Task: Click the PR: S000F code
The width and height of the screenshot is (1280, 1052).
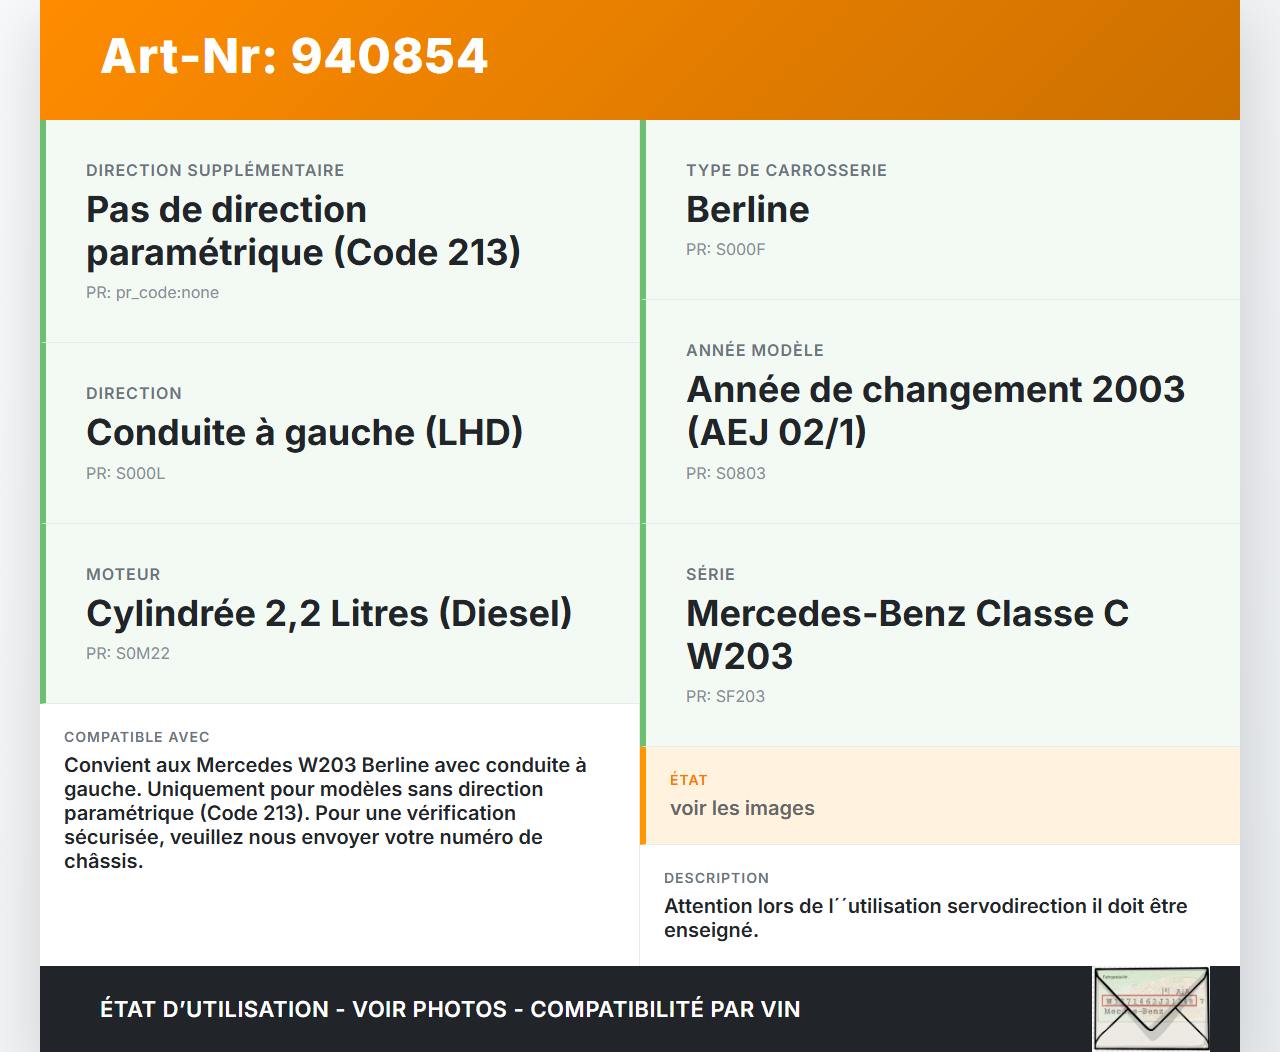Action: [x=725, y=250]
